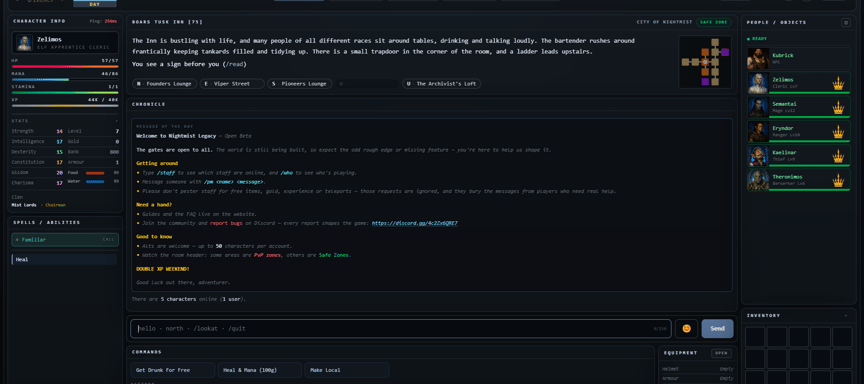Click Kaelinar thief avatar
The image size is (864, 384).
[x=758, y=156]
